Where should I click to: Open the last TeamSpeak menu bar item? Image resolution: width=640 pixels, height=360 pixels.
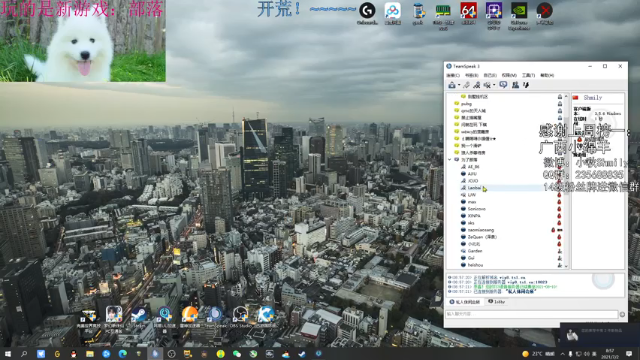[x=547, y=75]
